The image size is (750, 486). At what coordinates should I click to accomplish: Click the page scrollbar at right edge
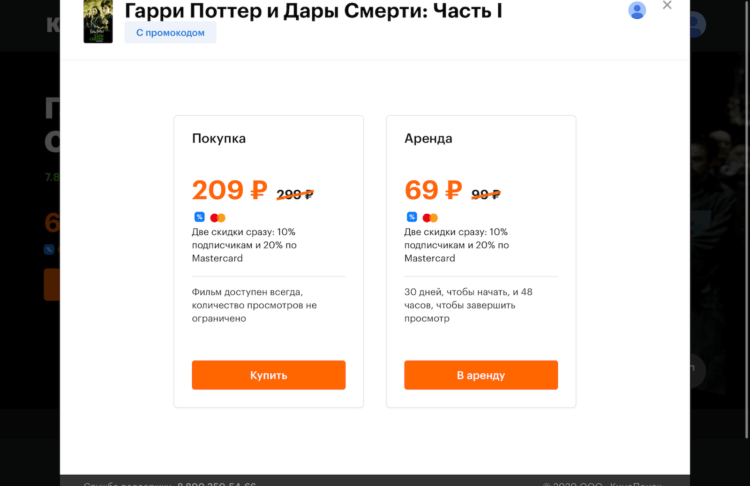(747, 219)
